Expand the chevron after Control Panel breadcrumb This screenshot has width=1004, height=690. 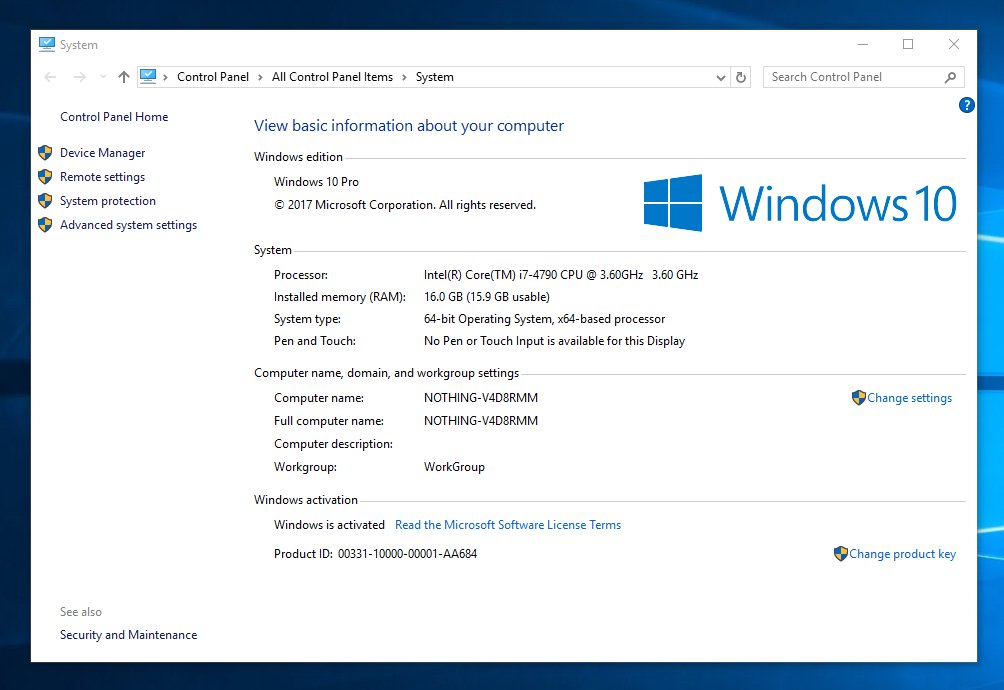point(260,77)
